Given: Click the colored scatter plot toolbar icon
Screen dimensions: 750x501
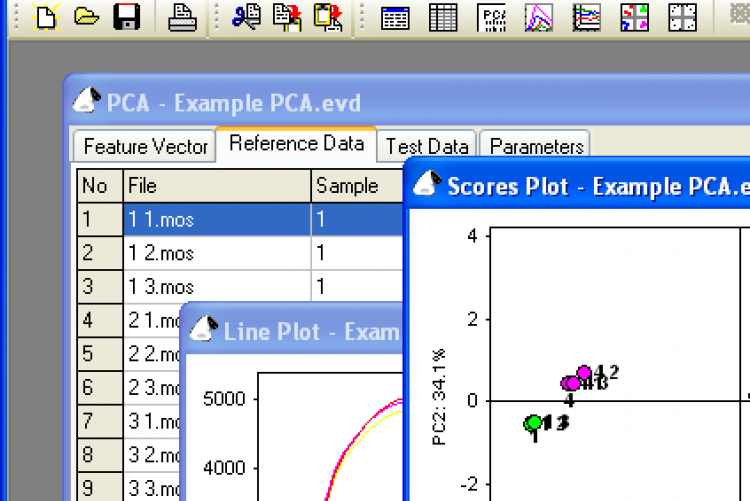Looking at the screenshot, I should pos(635,17).
